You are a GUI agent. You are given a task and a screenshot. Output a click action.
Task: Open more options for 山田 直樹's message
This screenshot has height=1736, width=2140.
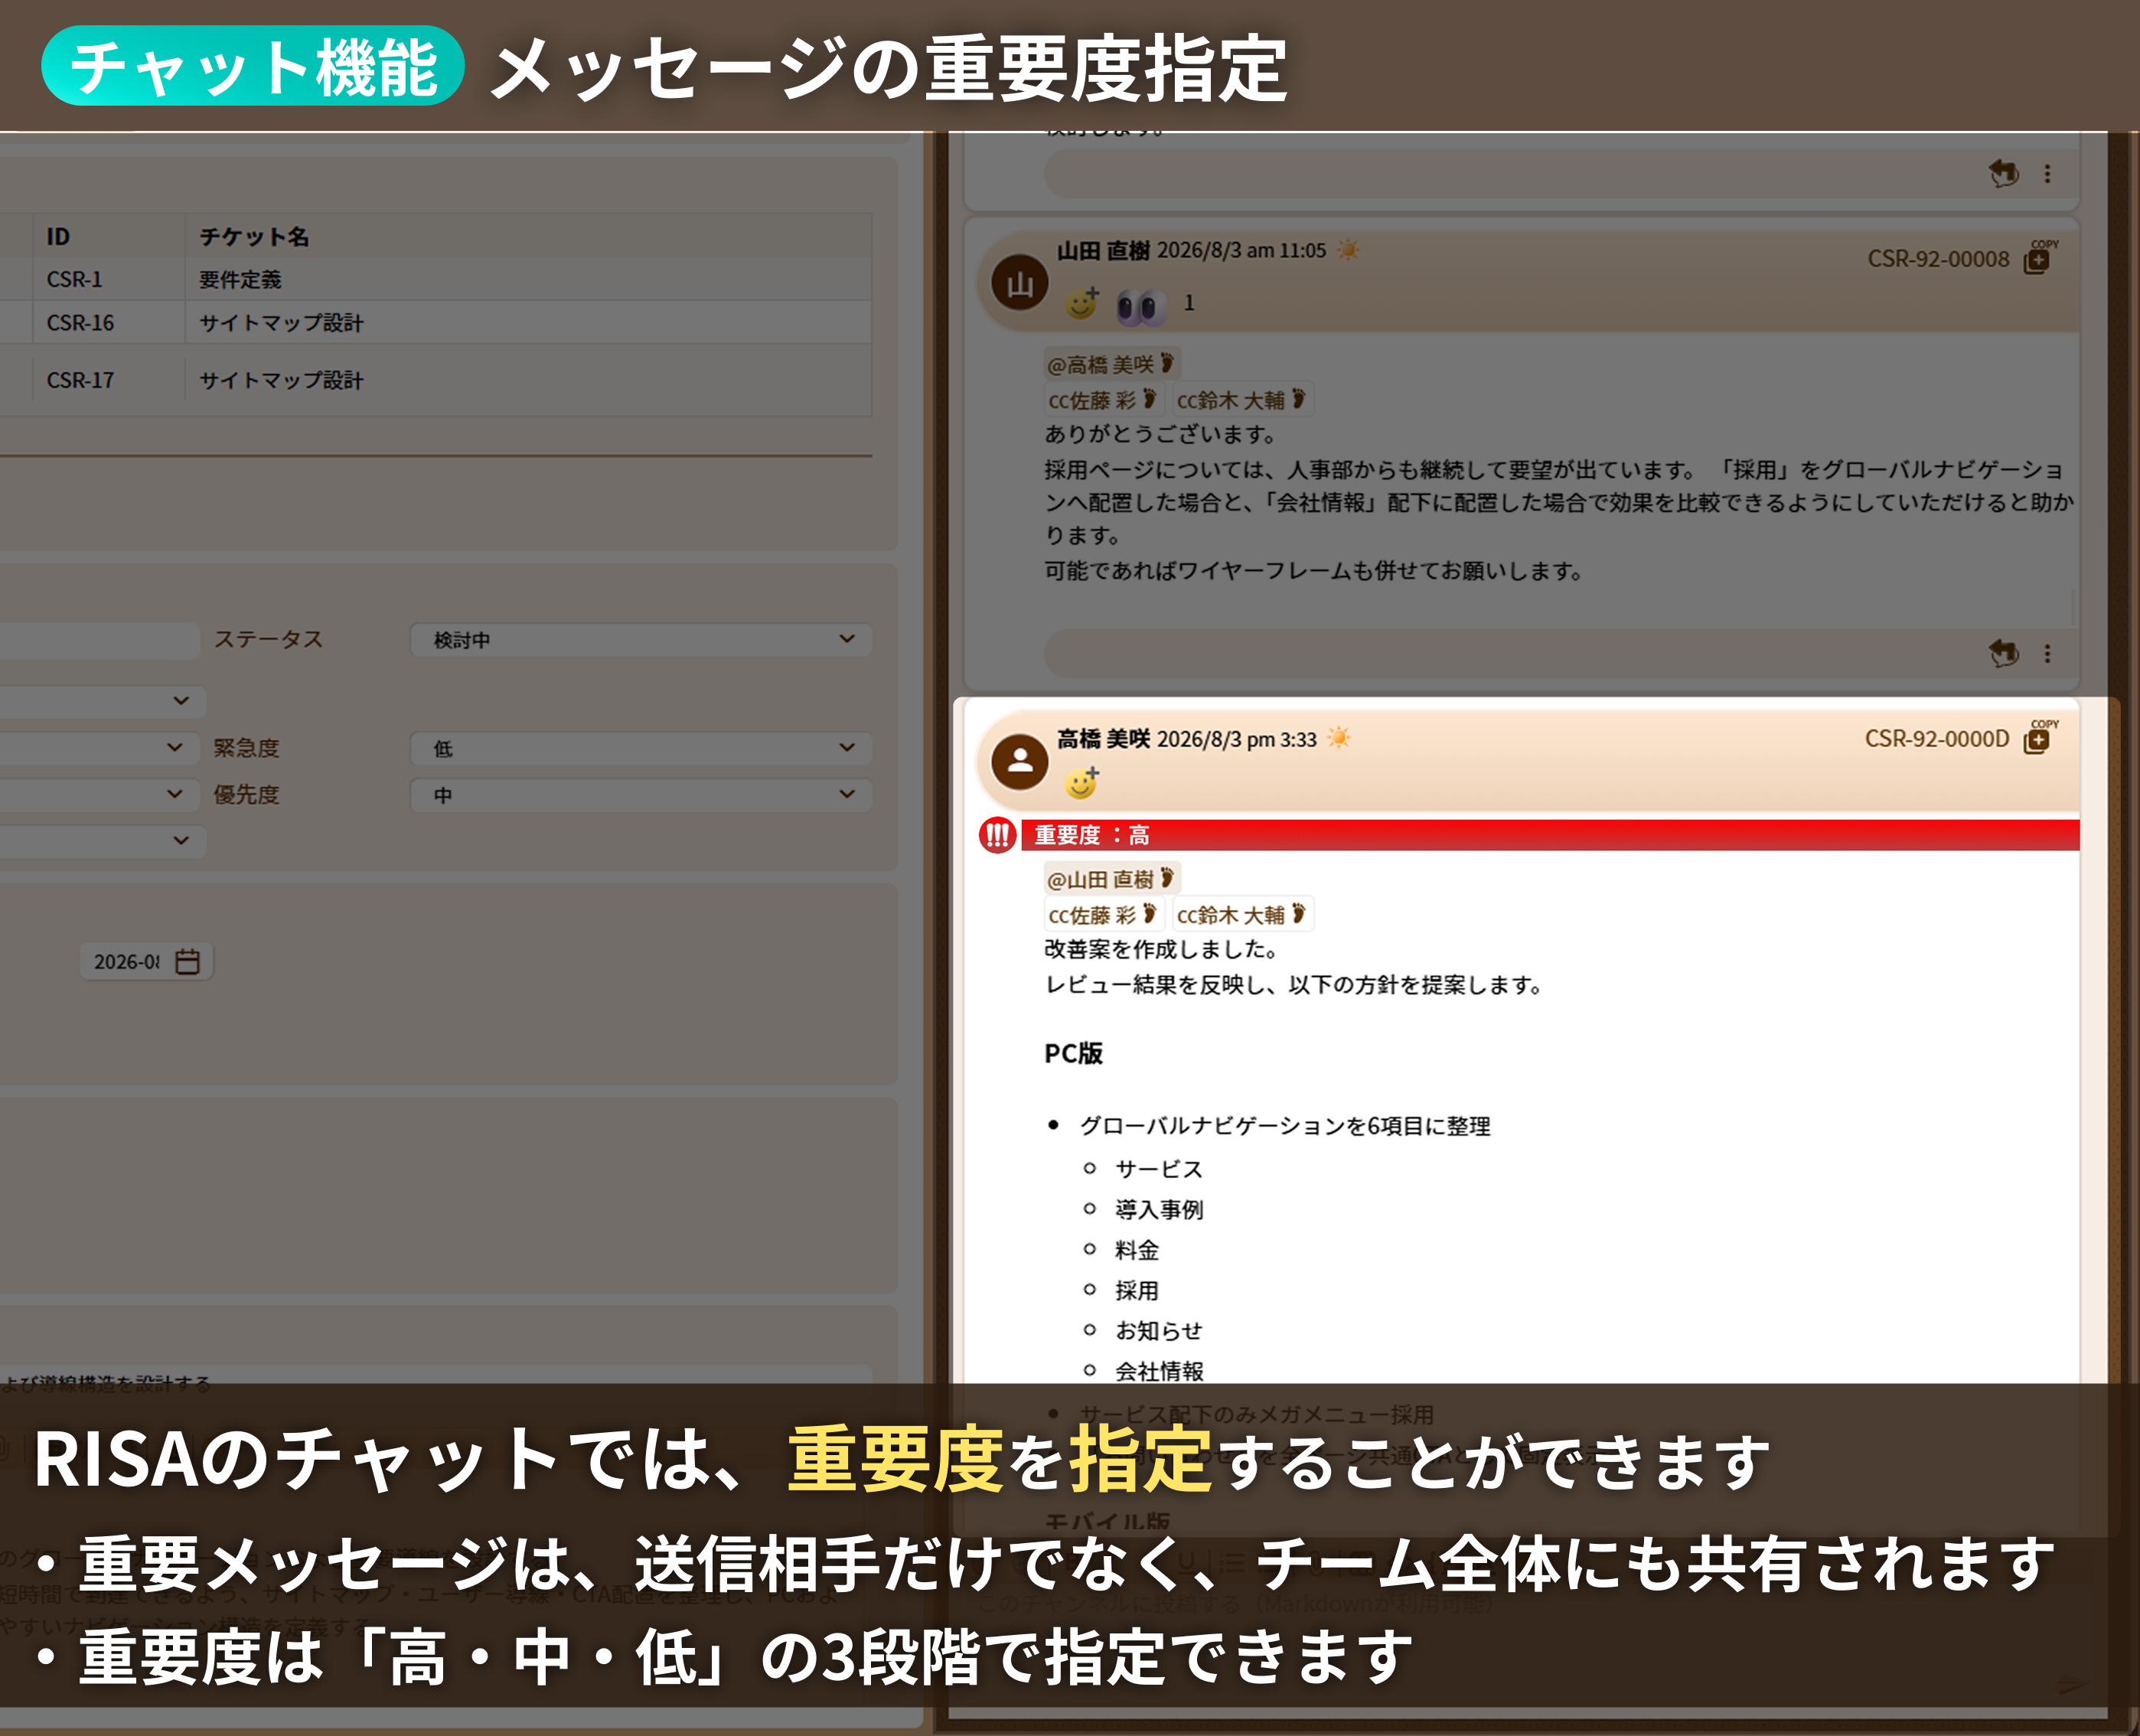point(2047,653)
